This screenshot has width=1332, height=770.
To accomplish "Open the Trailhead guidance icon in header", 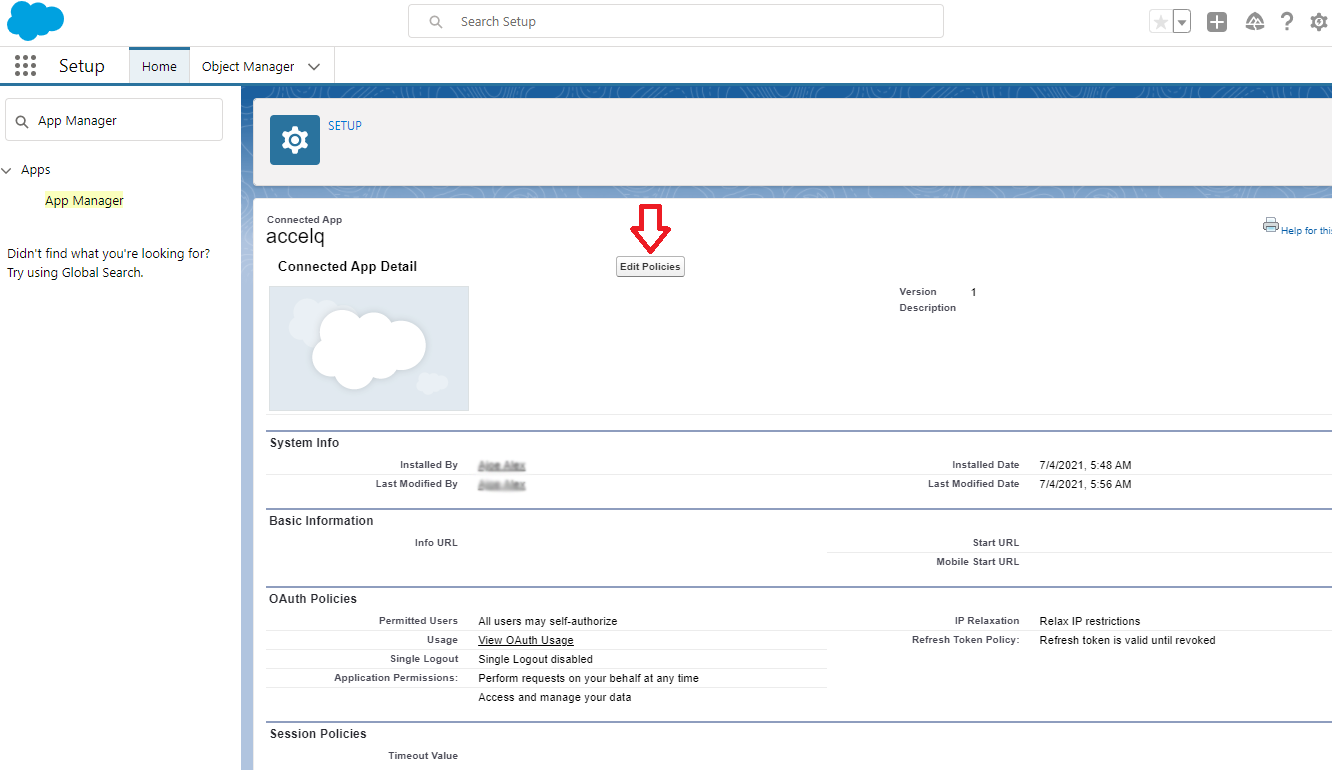I will (1255, 22).
